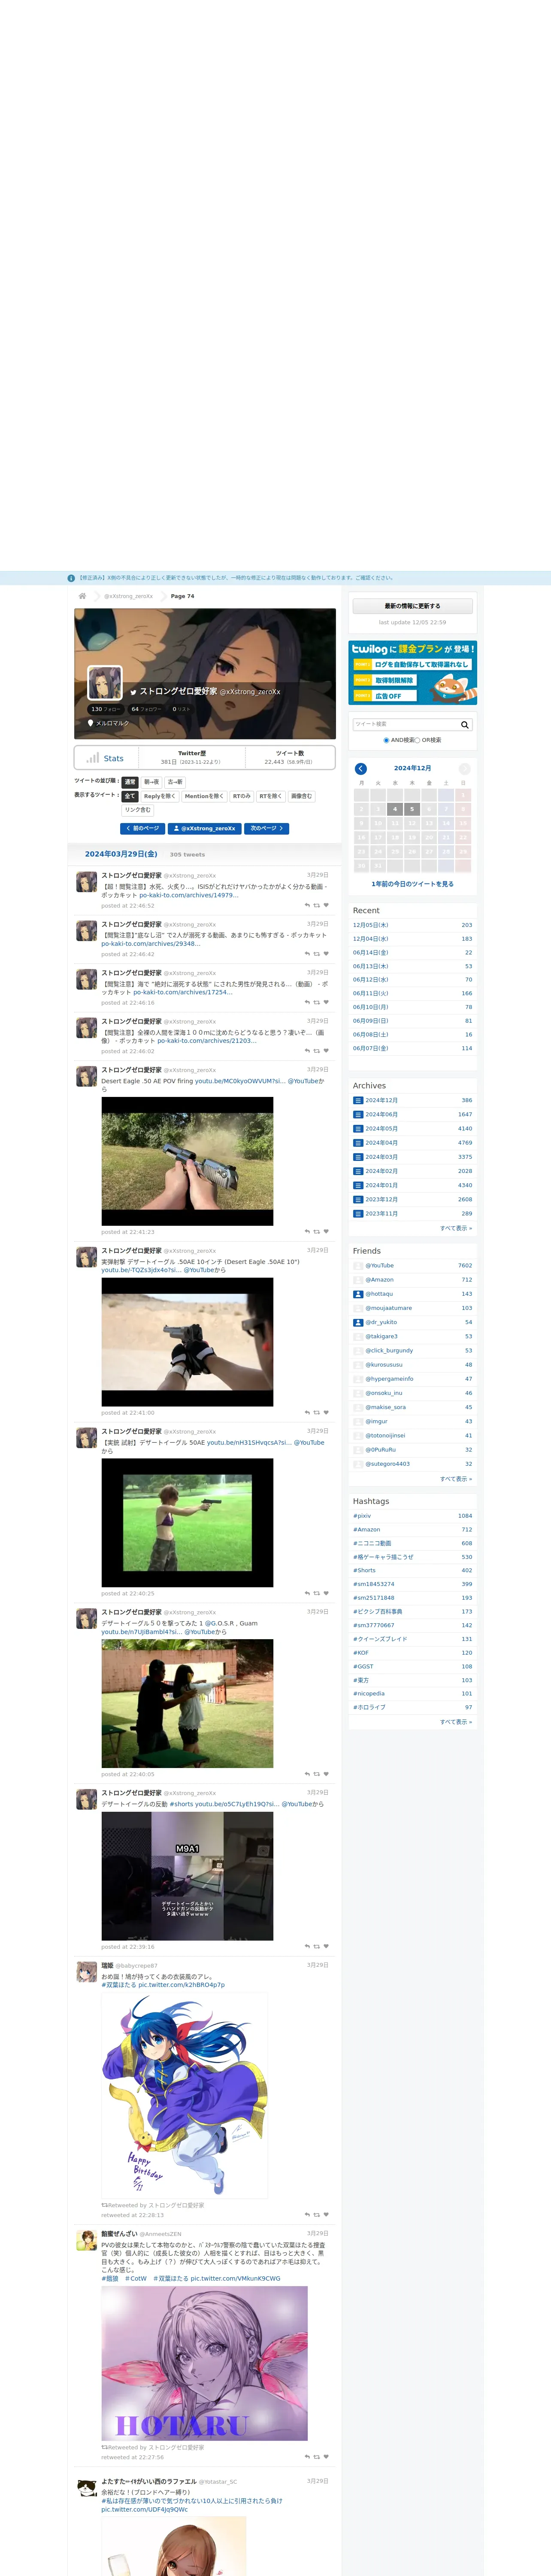Expand Friends with すべて表示 link
Image resolution: width=551 pixels, height=2576 pixels.
point(456,1478)
